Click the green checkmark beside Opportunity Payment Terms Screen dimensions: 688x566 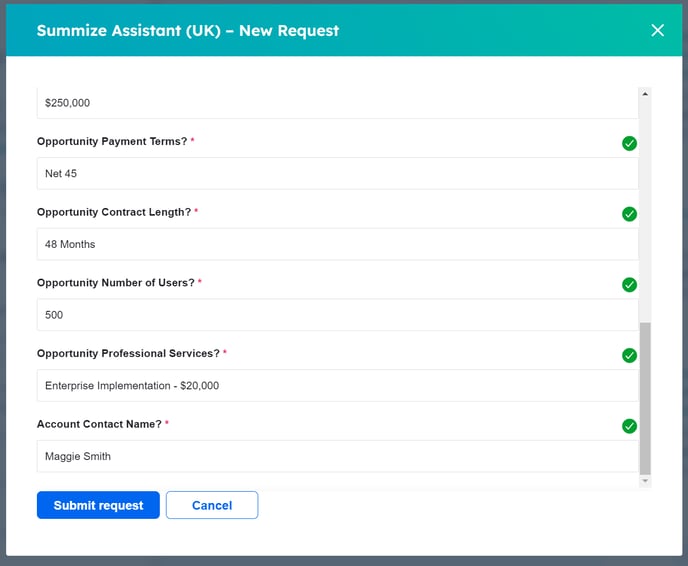(x=629, y=143)
